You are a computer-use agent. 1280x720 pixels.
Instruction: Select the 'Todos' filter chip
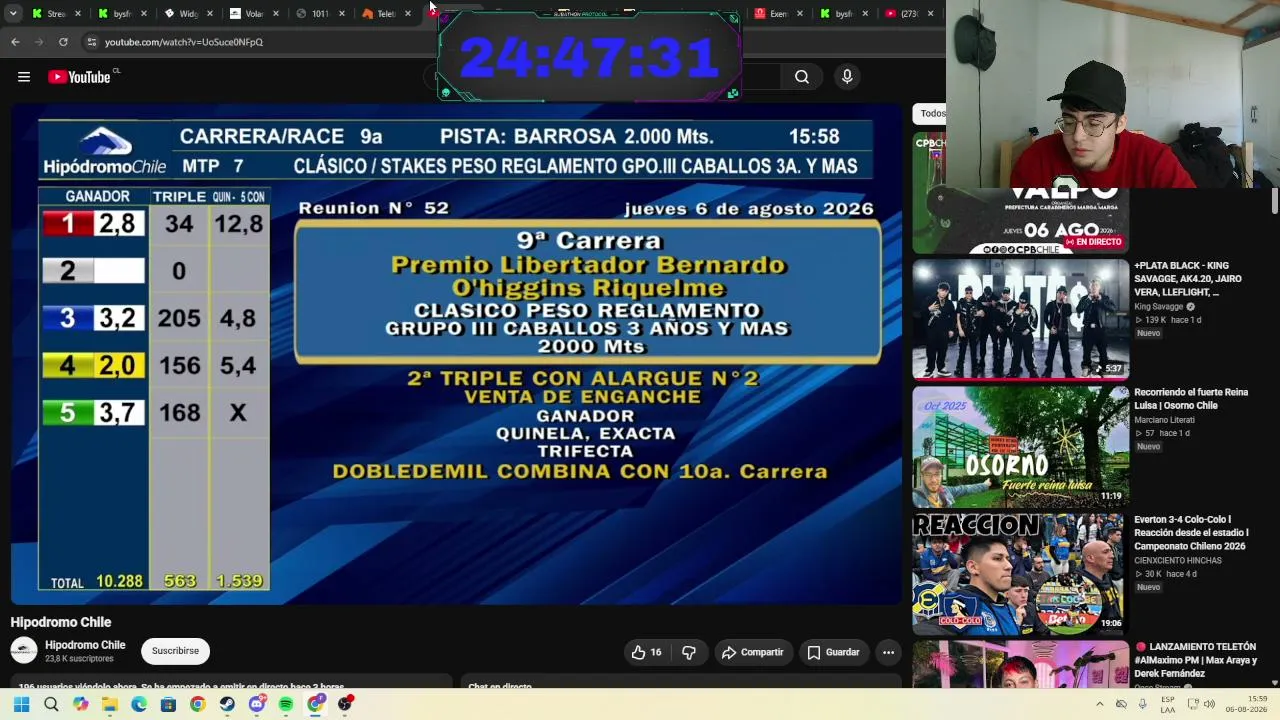[x=931, y=114]
